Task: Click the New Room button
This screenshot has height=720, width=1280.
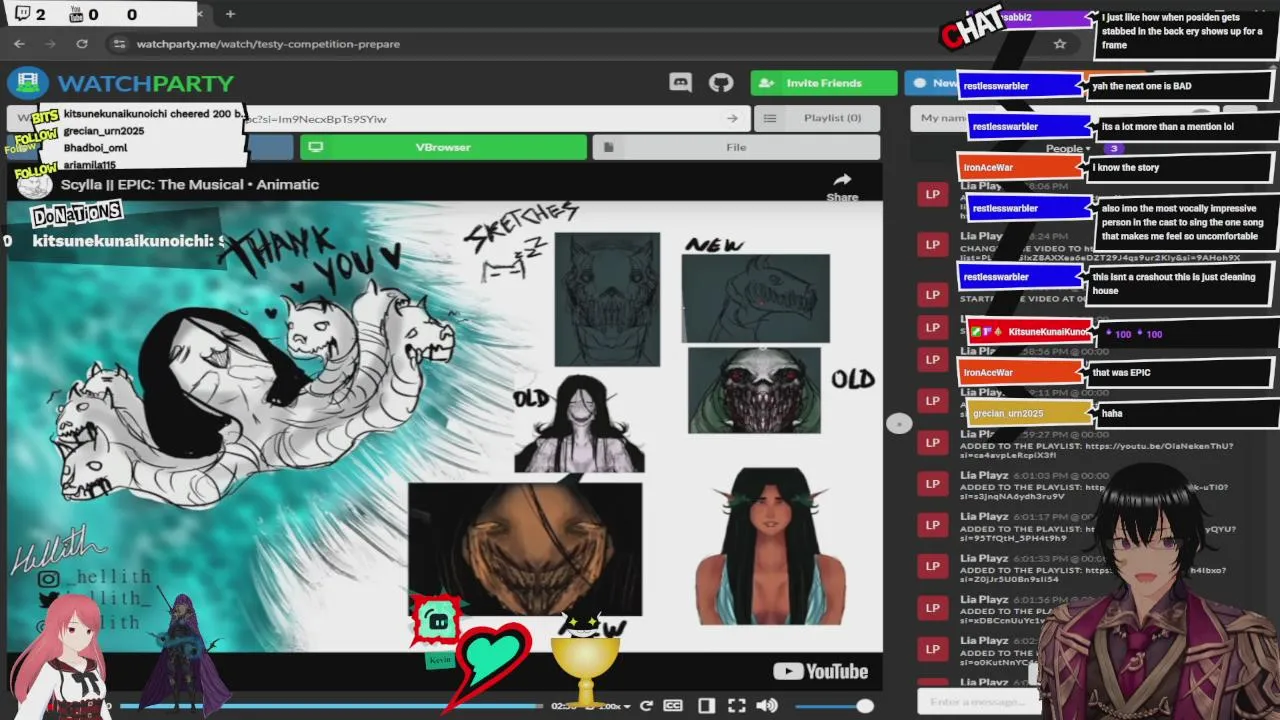Action: [931, 83]
